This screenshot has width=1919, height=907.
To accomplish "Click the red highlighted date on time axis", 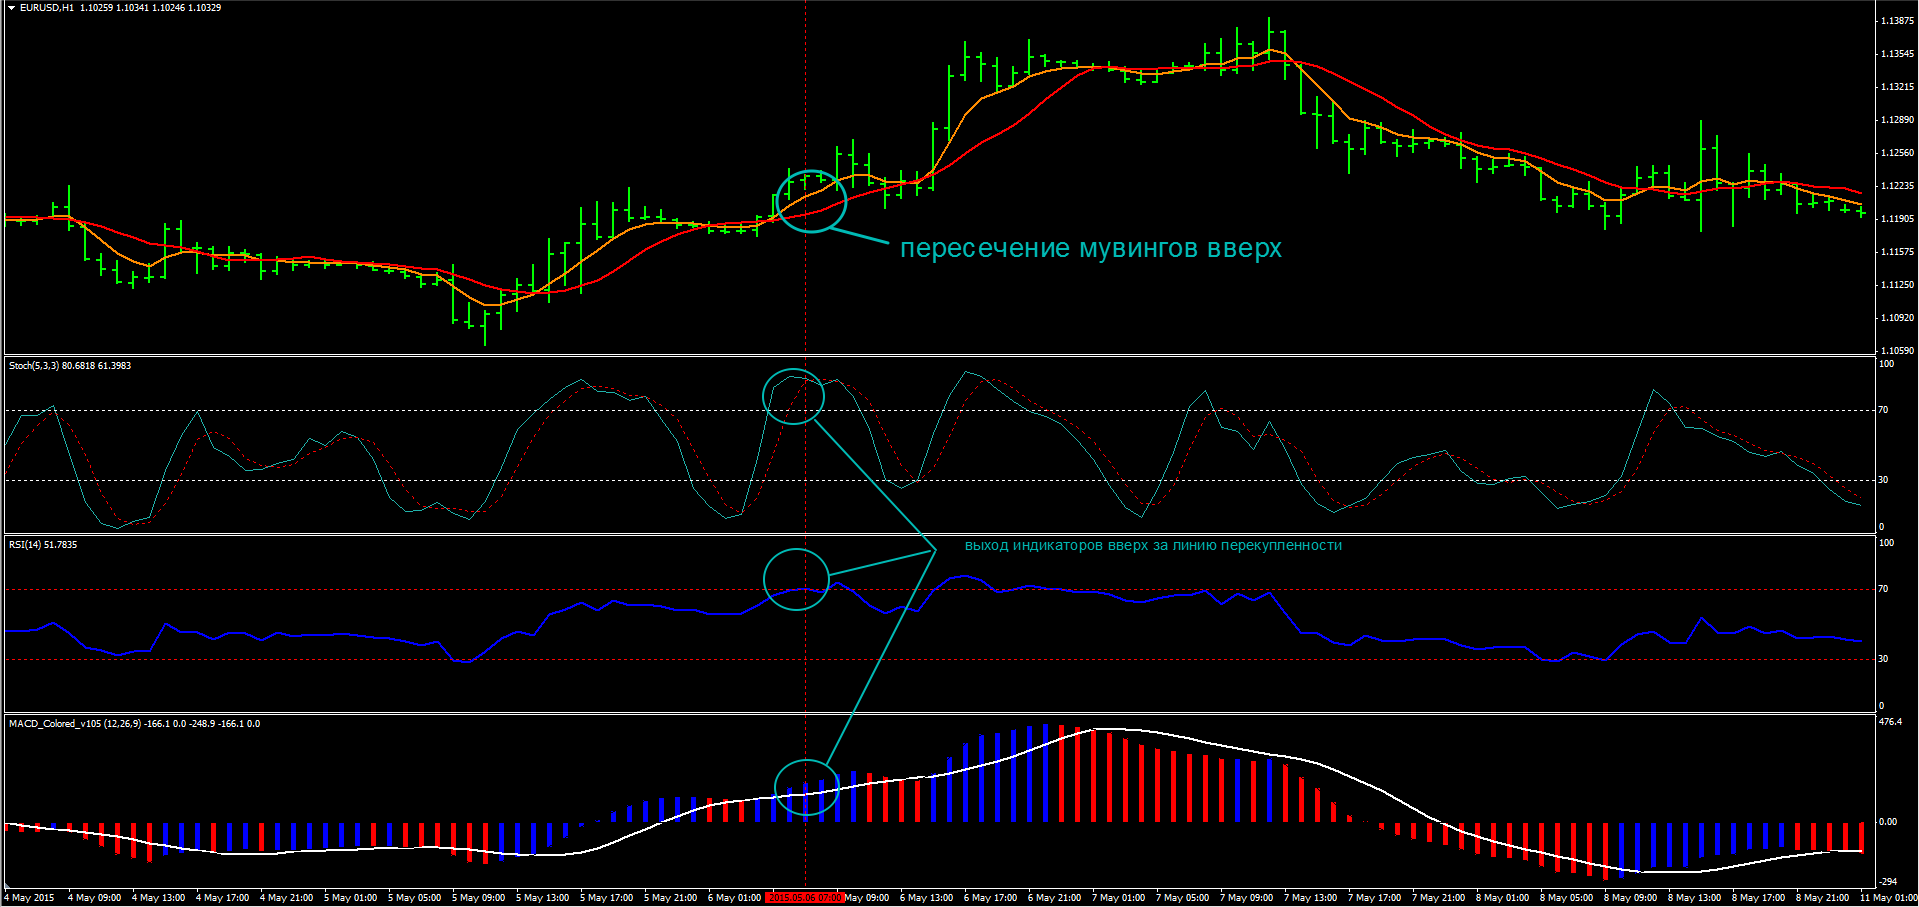I will tap(805, 898).
